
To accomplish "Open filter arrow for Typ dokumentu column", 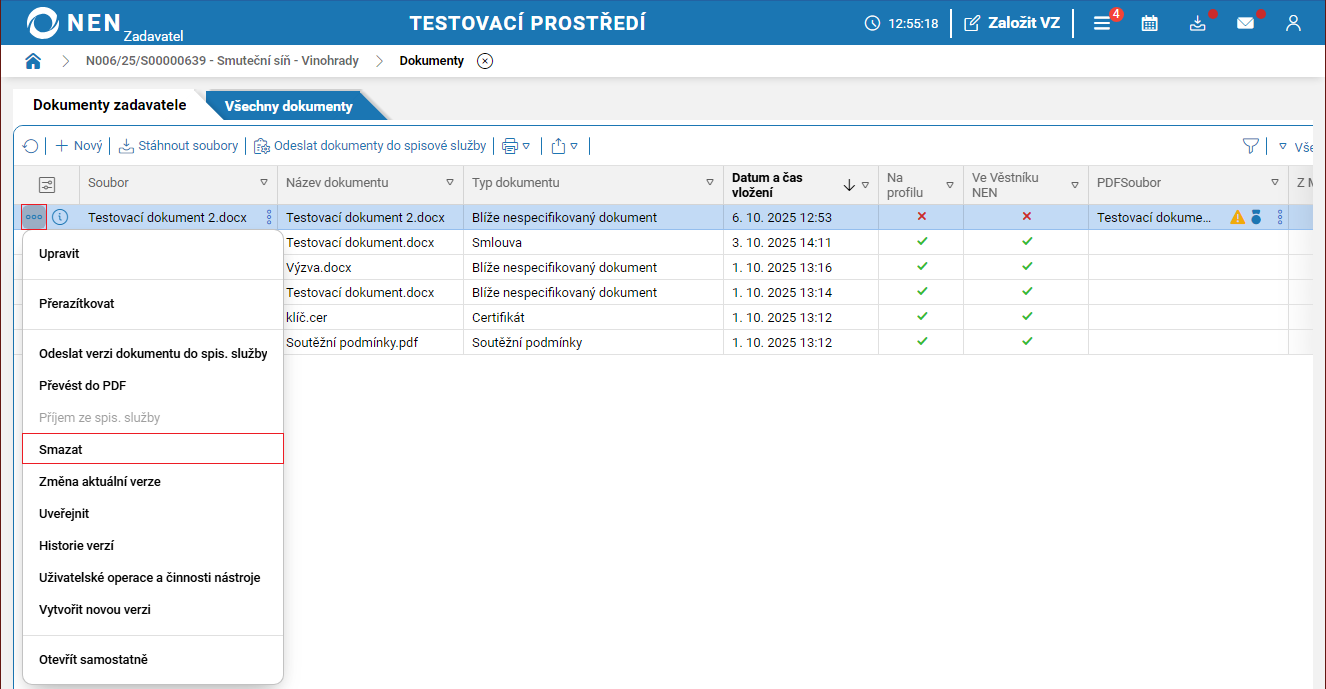I will pos(710,183).
